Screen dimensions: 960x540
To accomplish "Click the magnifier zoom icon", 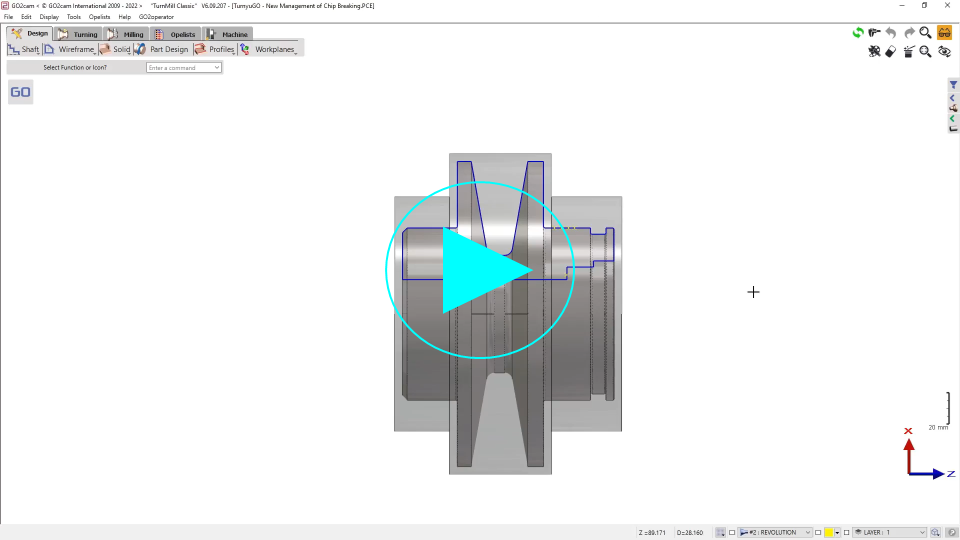I will (x=925, y=33).
